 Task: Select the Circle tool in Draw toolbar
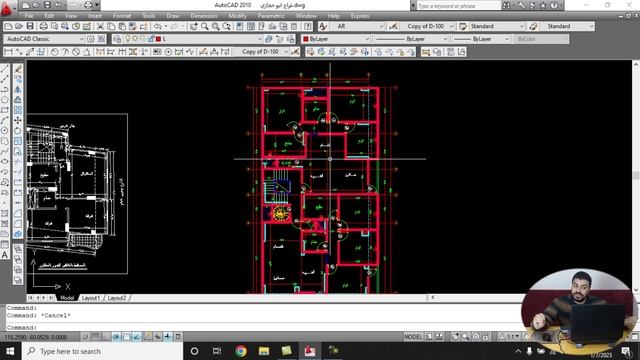[5, 131]
